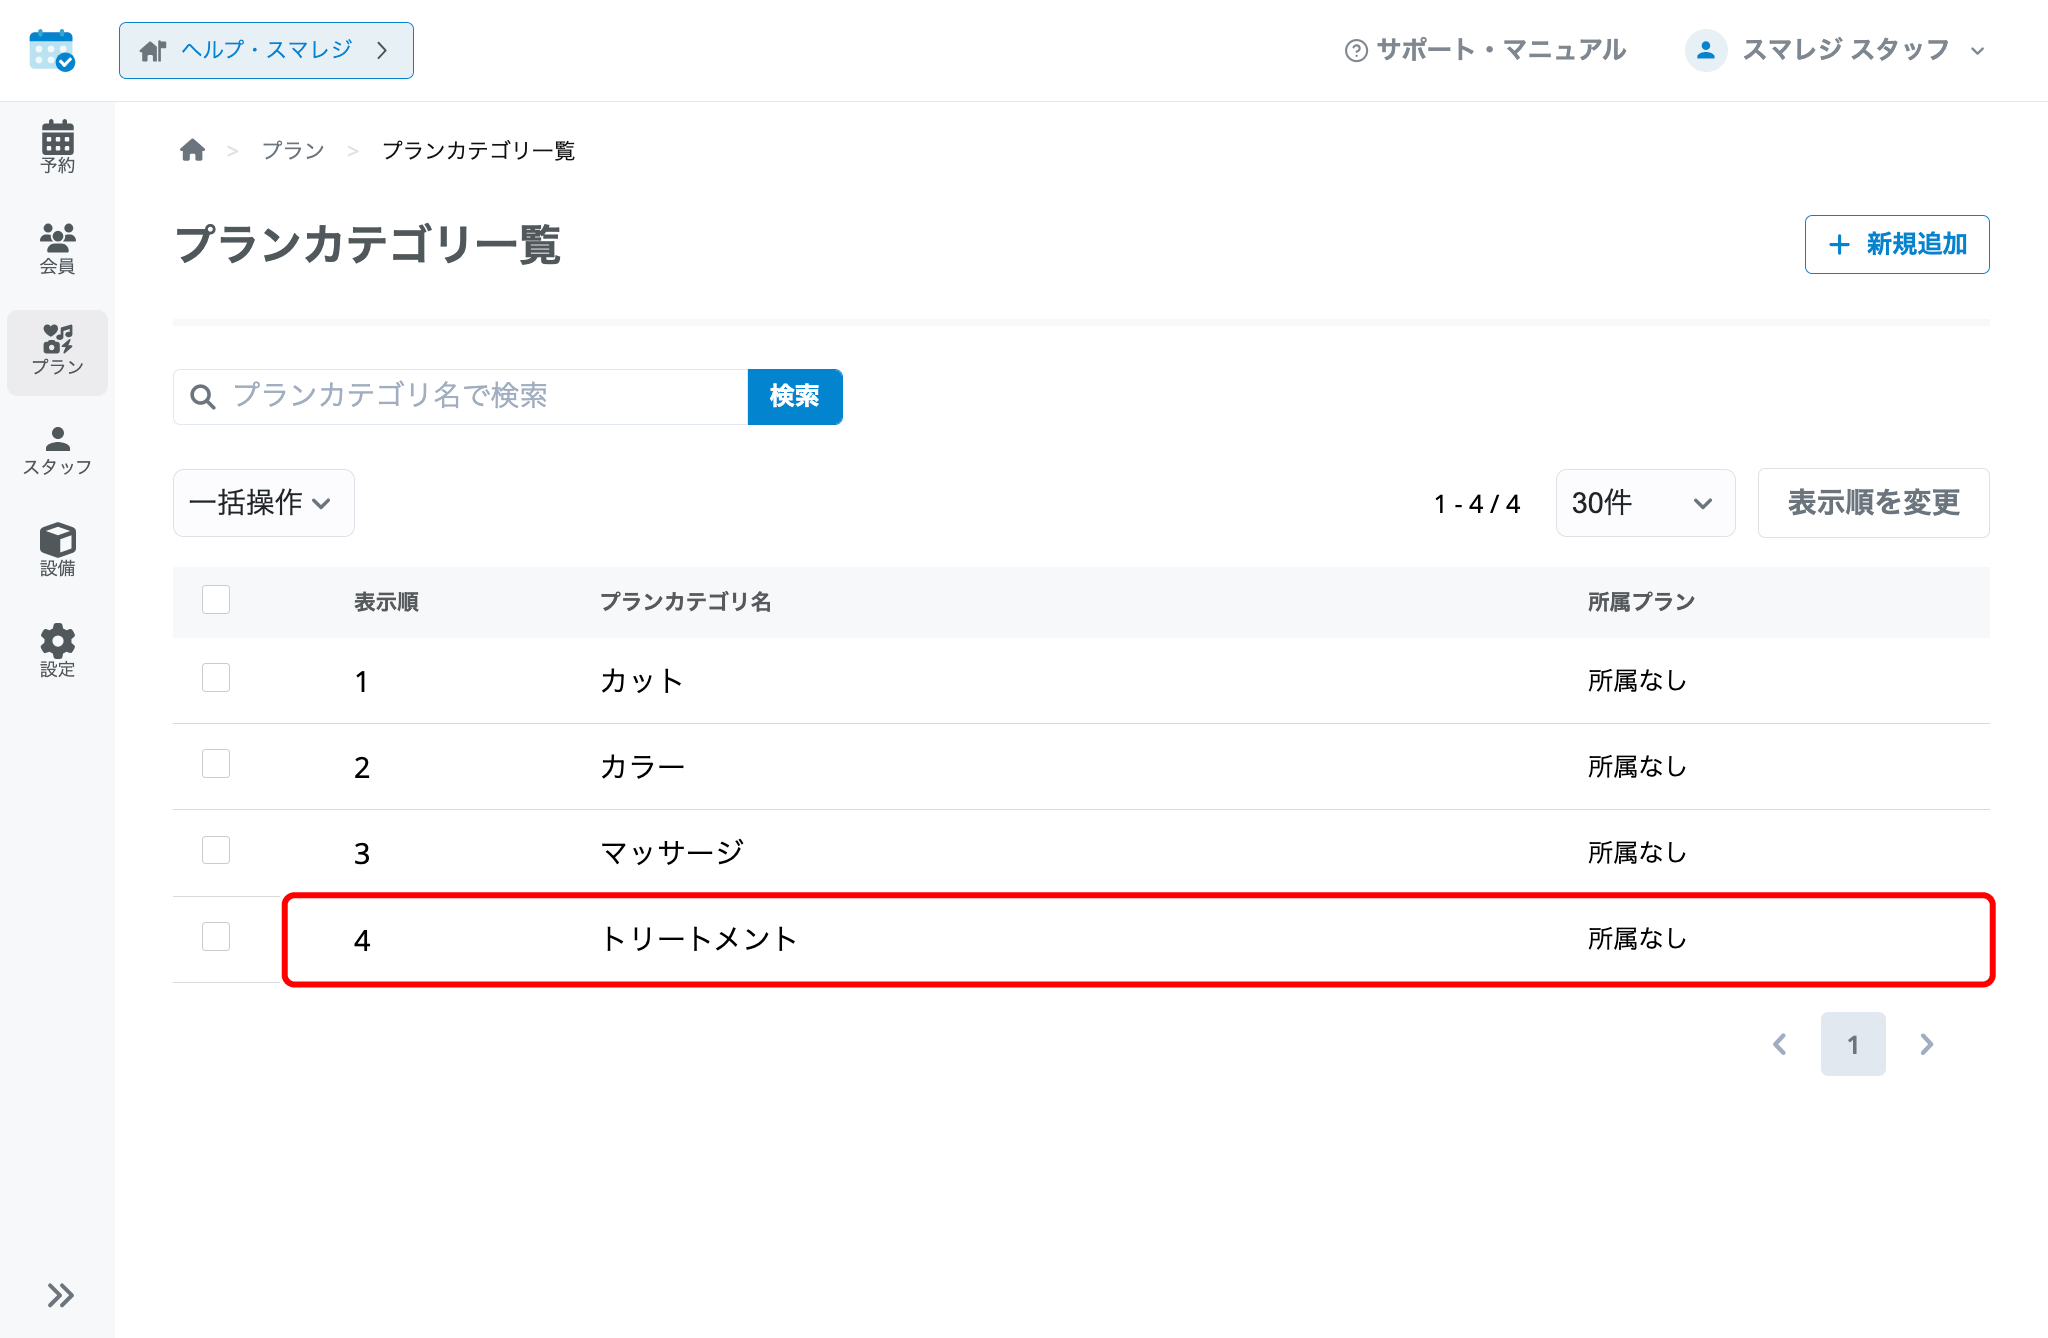Go to previous page arrow
Viewport: 2048px width, 1338px height.
(x=1780, y=1044)
